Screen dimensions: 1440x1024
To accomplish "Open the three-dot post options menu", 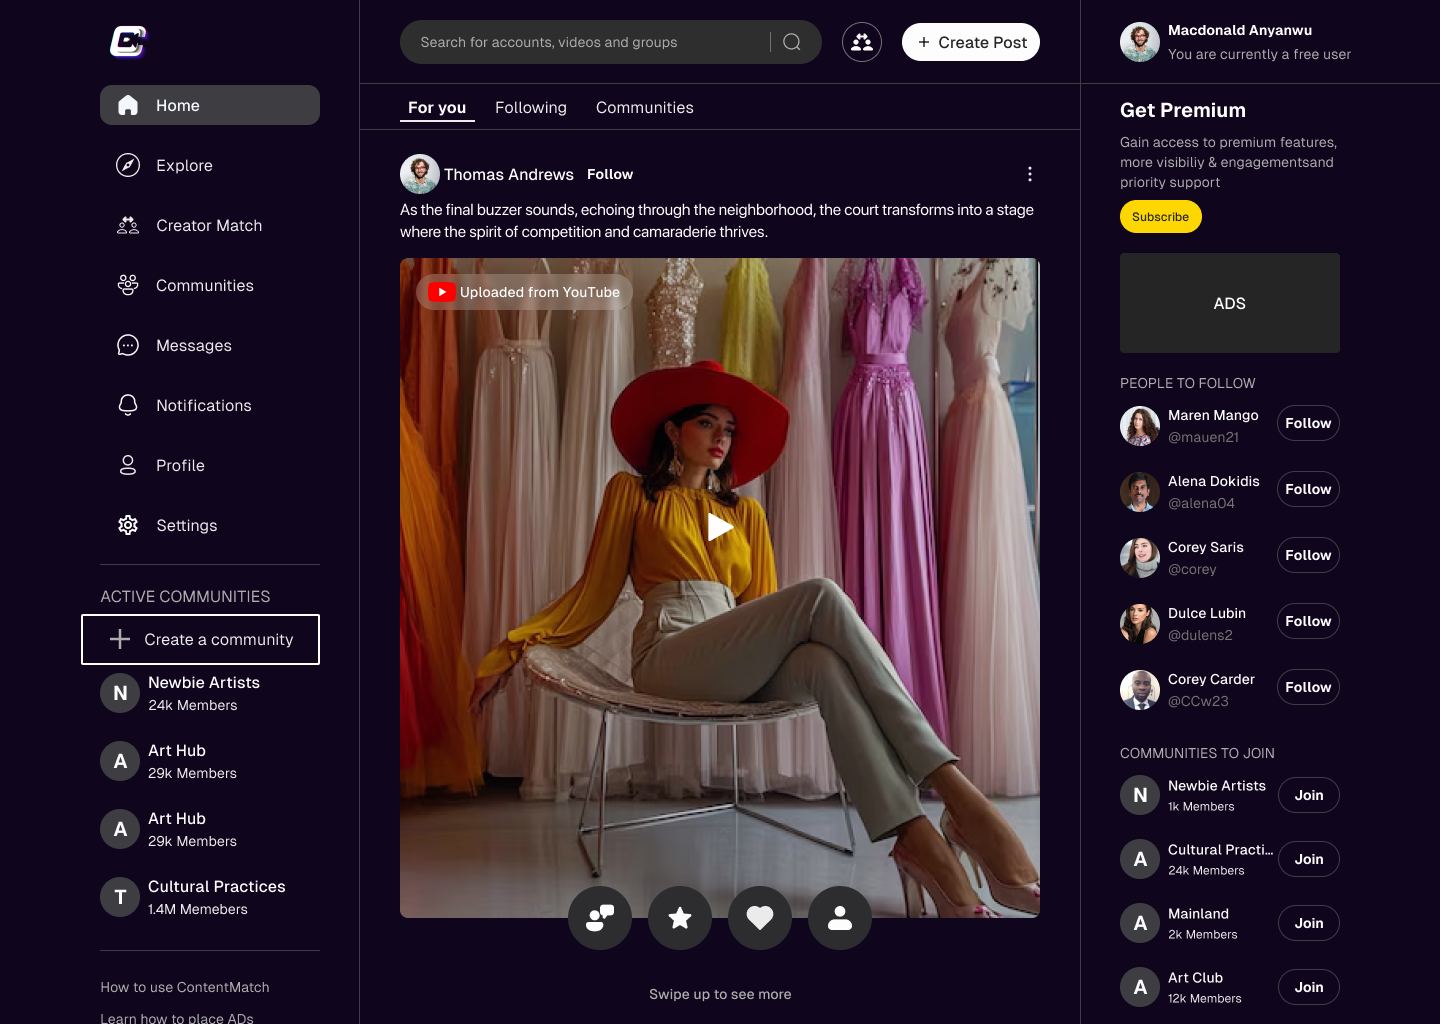I will 1029,174.
